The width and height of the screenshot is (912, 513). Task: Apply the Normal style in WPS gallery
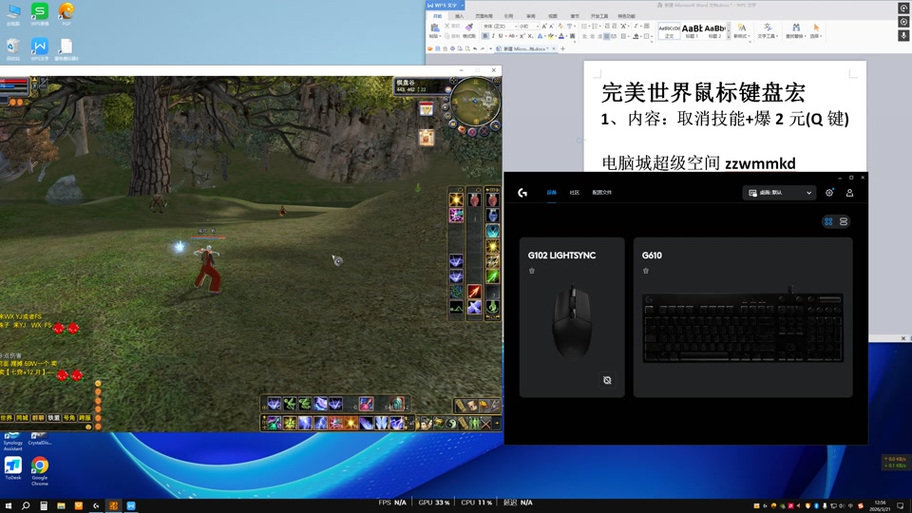669,31
